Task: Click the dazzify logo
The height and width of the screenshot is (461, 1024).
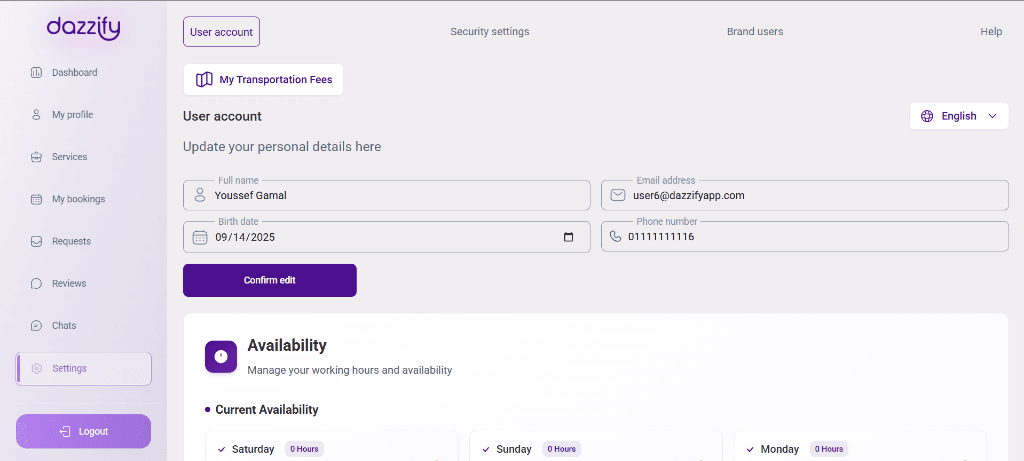Action: 83,28
